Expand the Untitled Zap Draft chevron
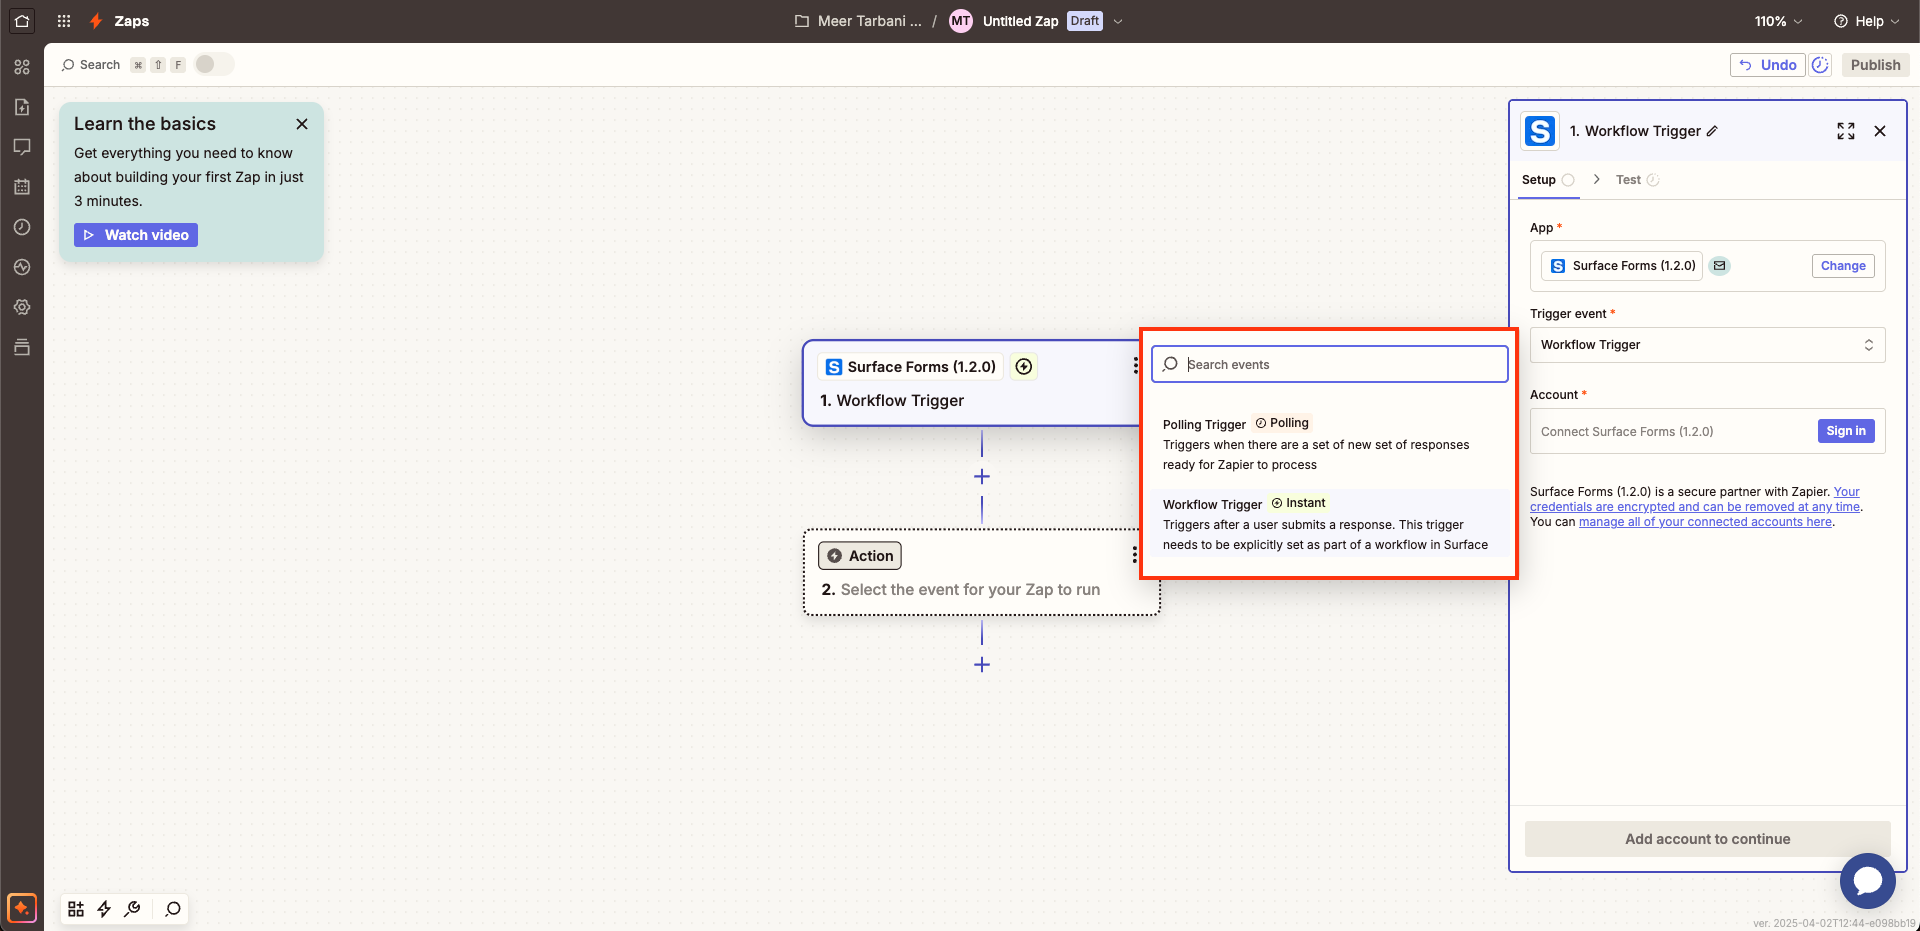 coord(1118,21)
